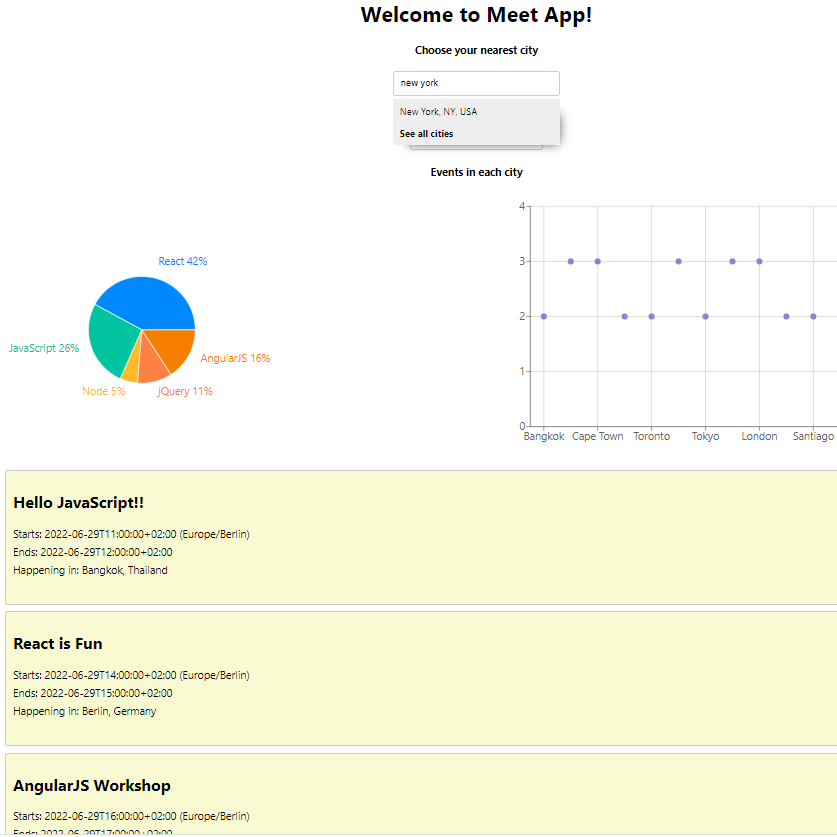
Task: Click Hello JavaScript start time line
Action: (x=131, y=534)
